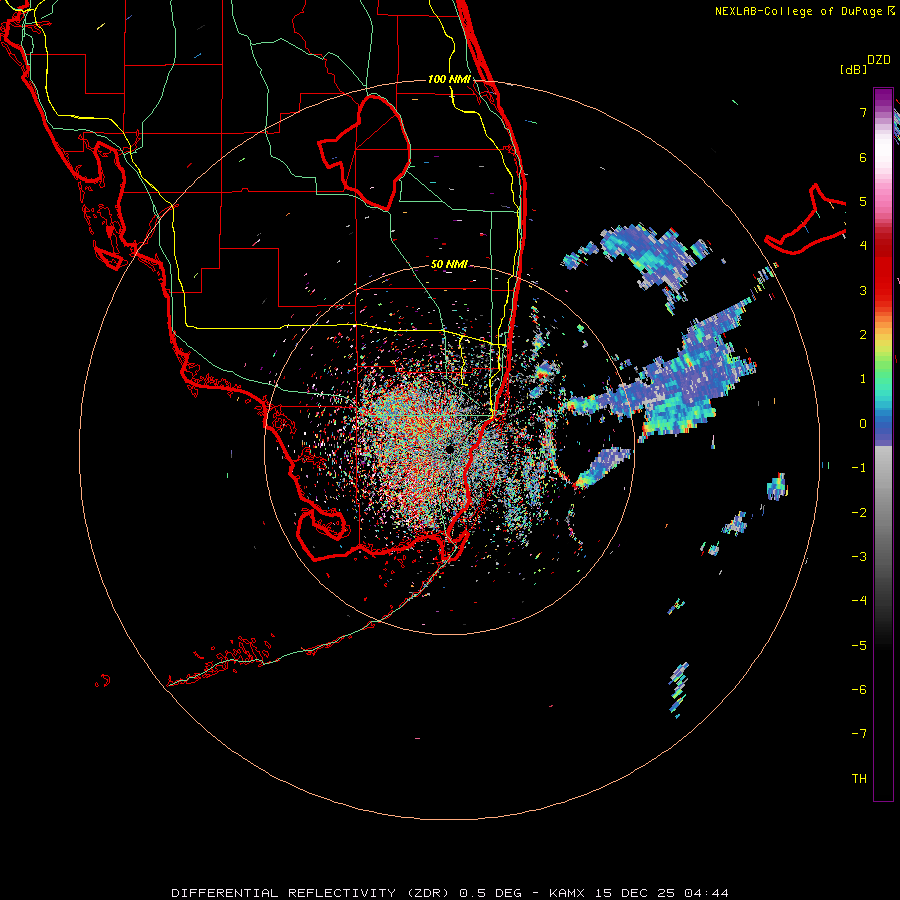Click the "TH" threshold label on the scale

[x=859, y=779]
